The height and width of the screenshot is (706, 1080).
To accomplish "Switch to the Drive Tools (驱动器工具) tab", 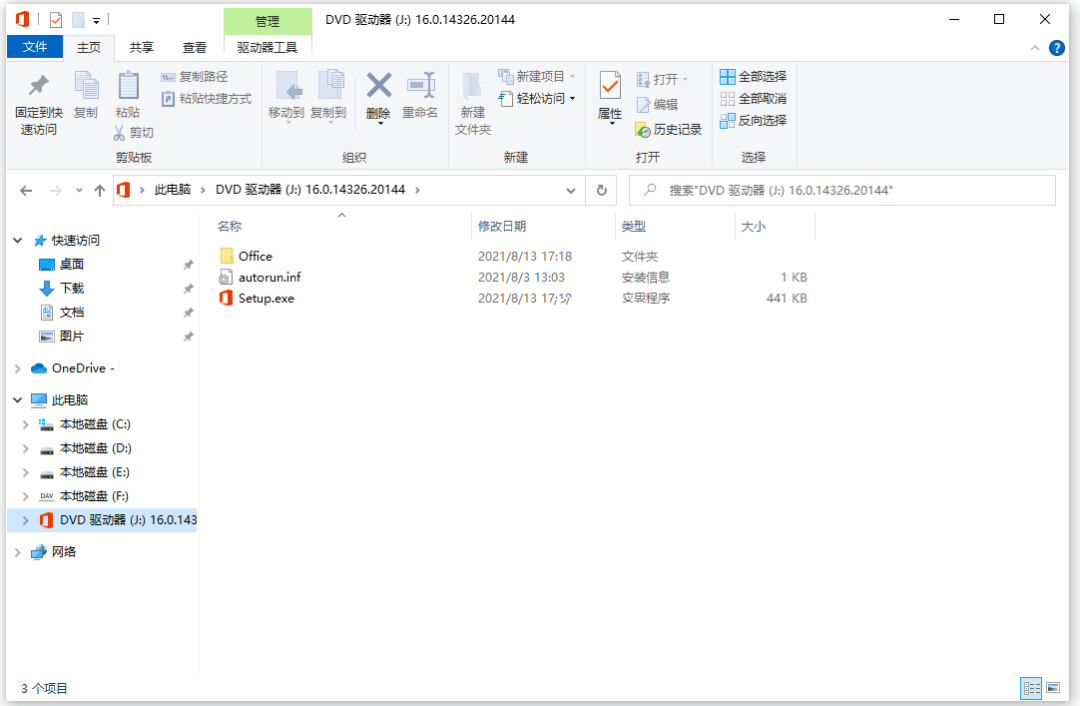I will click(x=267, y=47).
